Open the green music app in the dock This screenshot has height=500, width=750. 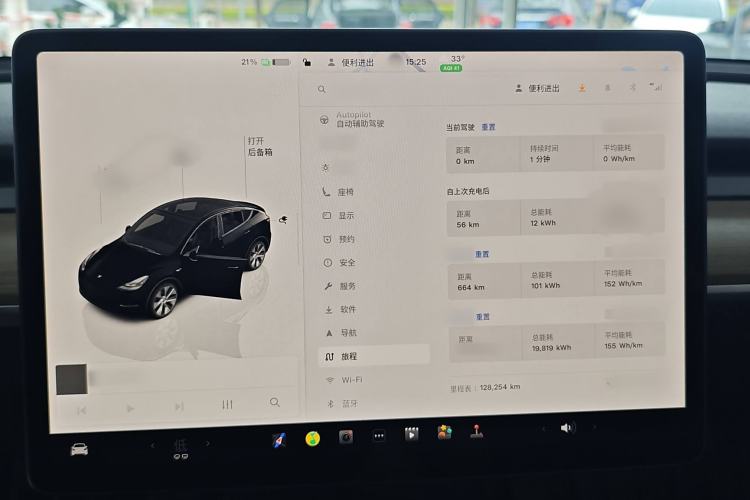click(312, 438)
